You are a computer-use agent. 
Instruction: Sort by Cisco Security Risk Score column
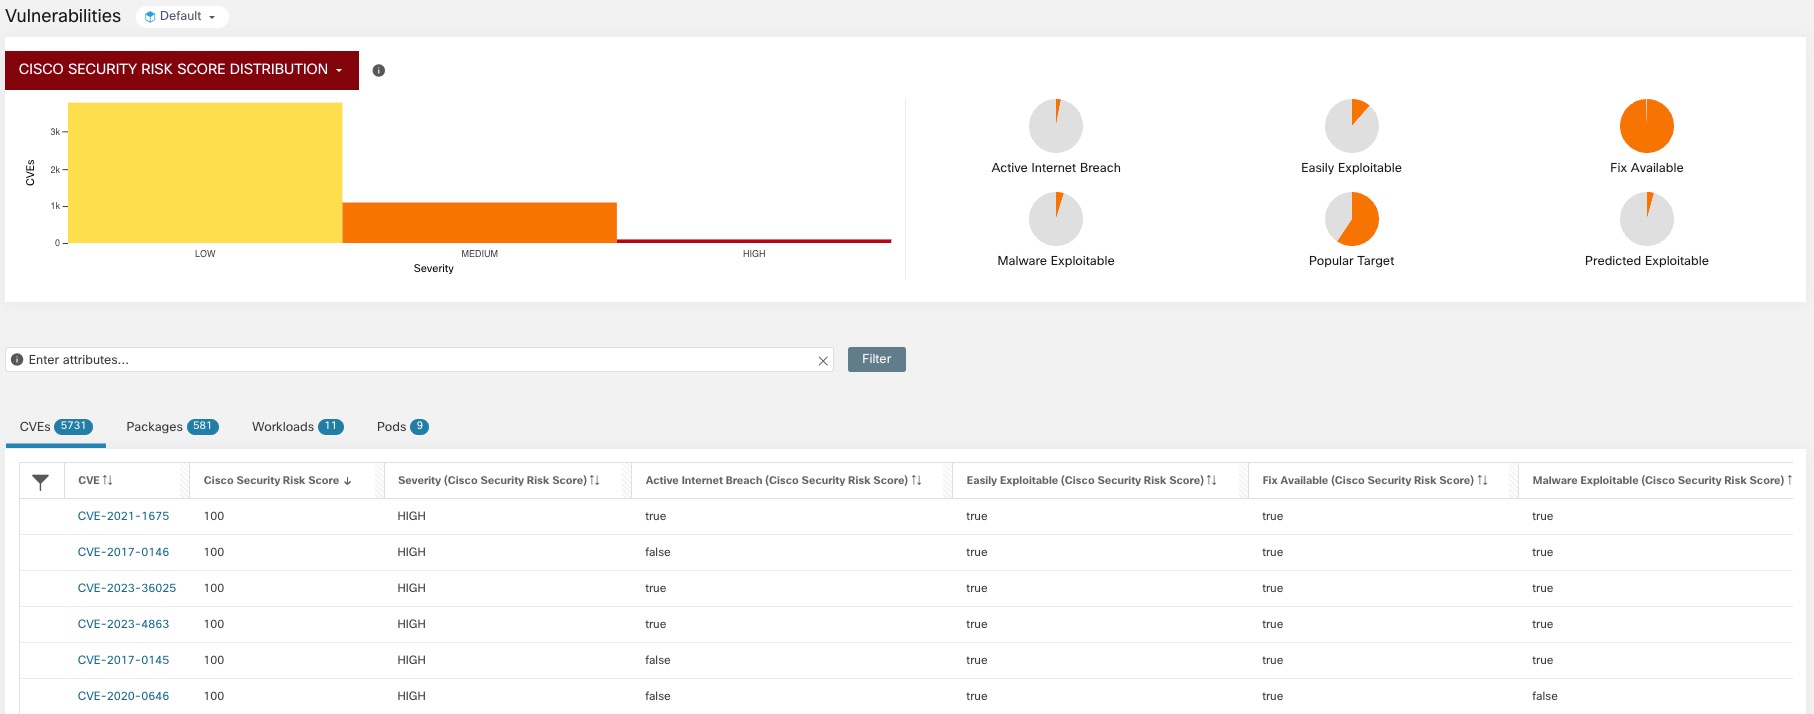278,481
